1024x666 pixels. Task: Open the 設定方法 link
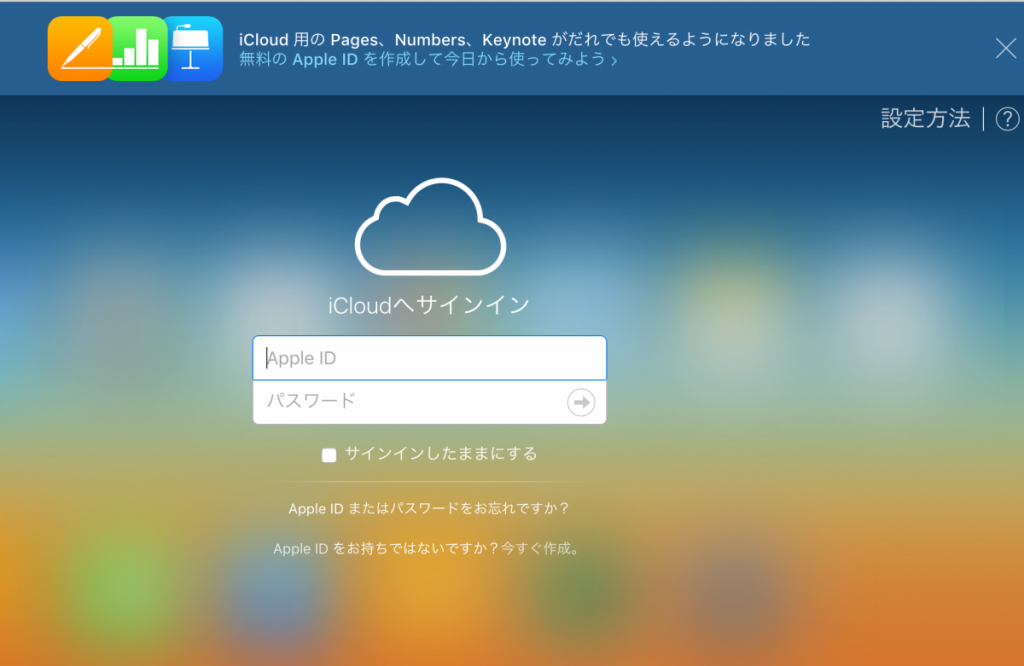925,118
